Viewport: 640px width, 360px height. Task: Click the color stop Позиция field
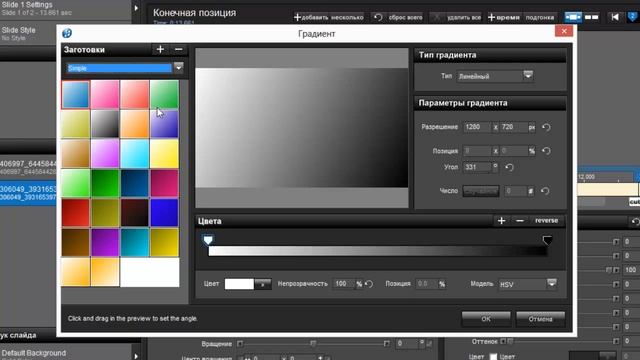(x=427, y=284)
